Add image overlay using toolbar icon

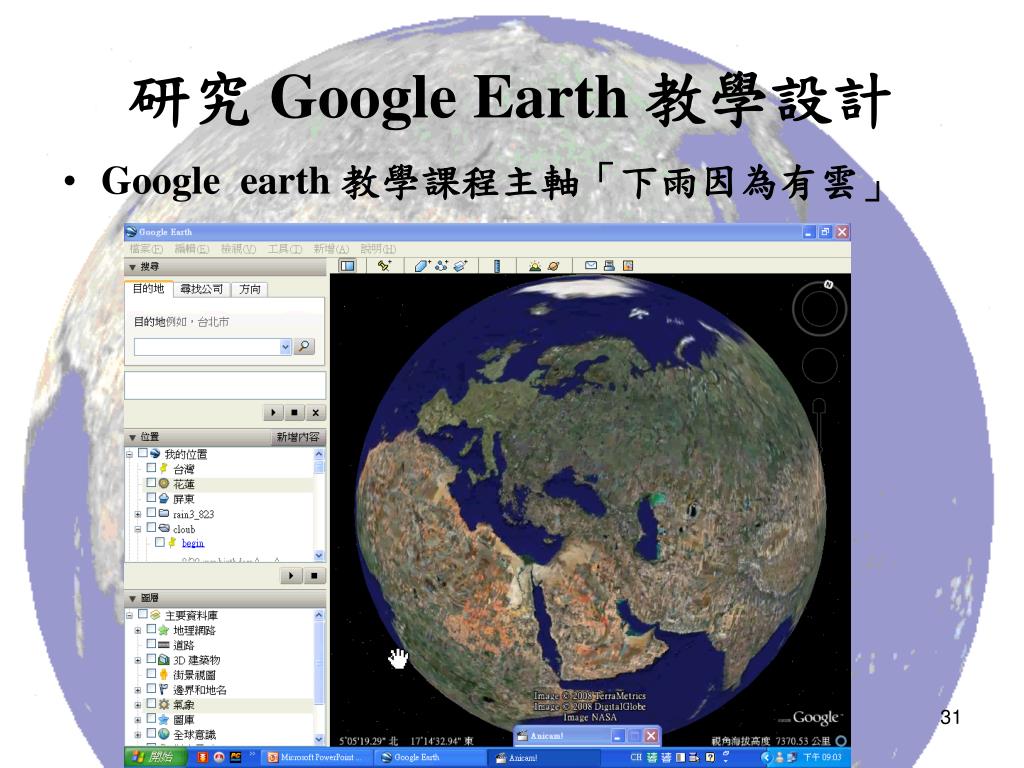click(460, 266)
